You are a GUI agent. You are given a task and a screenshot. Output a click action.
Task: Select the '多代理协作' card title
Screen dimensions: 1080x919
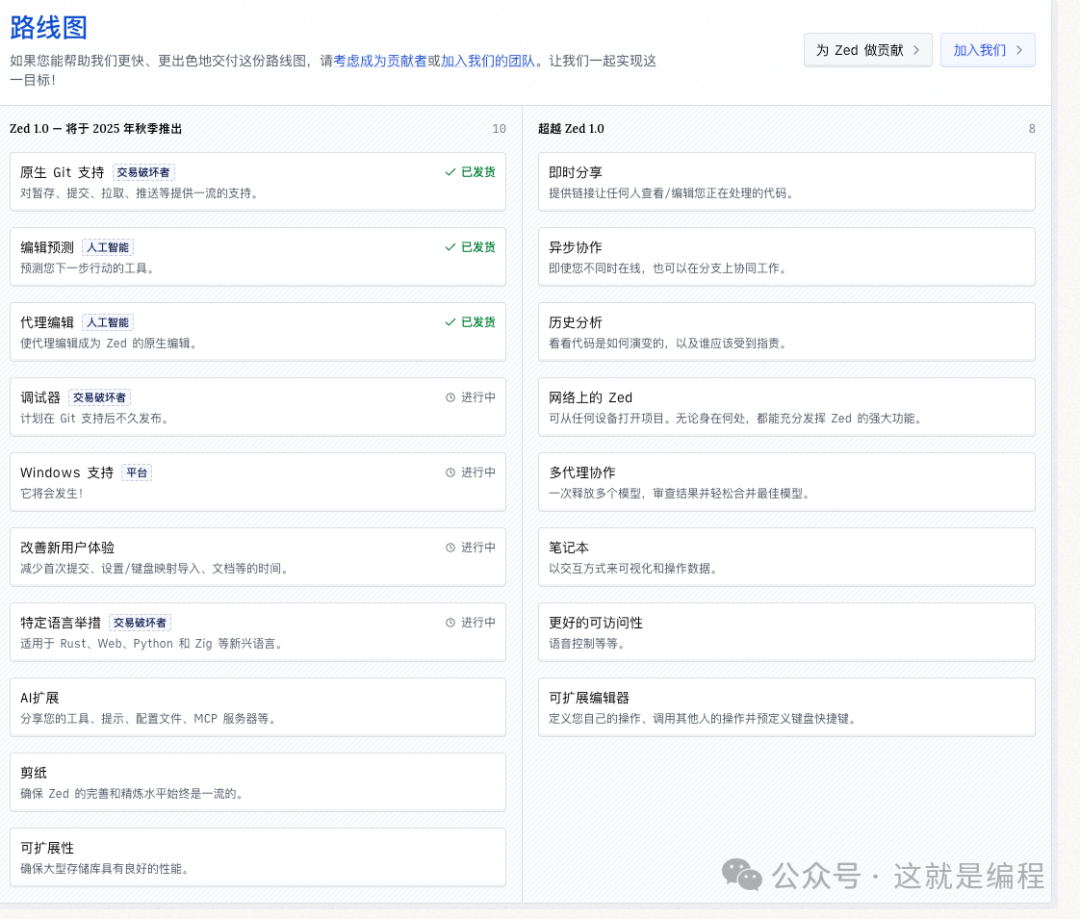[x=582, y=473]
